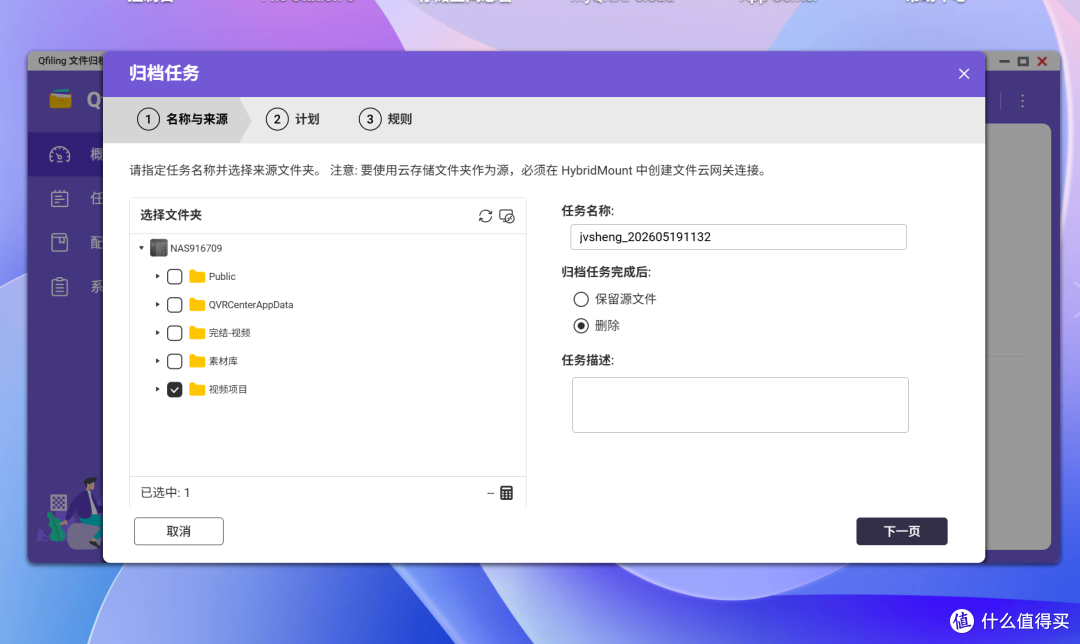This screenshot has width=1080, height=644.
Task: Click the 视频项目 folder icon
Action: [x=197, y=389]
